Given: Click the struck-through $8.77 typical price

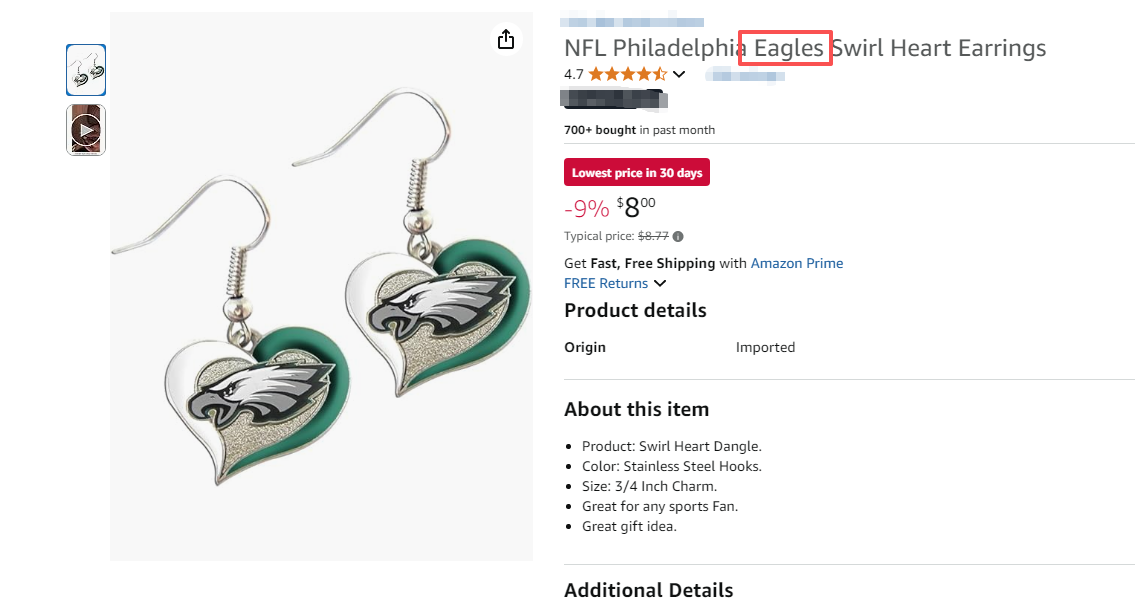Looking at the screenshot, I should [653, 236].
